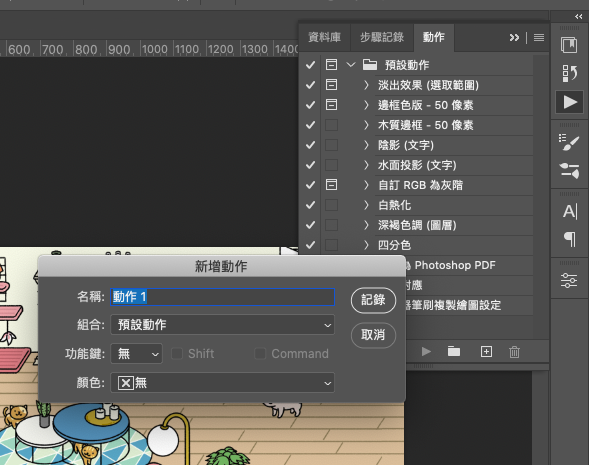Viewport: 589px width, 465px height.
Task: Select the Photoshop PDF action row
Action: [469, 265]
